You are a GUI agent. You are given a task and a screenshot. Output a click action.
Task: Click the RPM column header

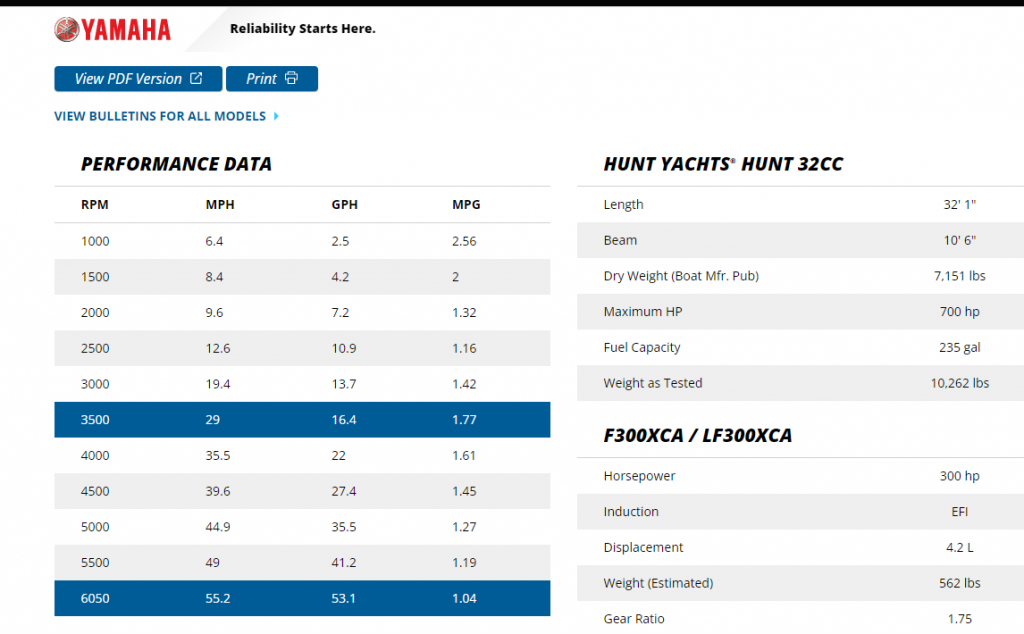coord(95,205)
